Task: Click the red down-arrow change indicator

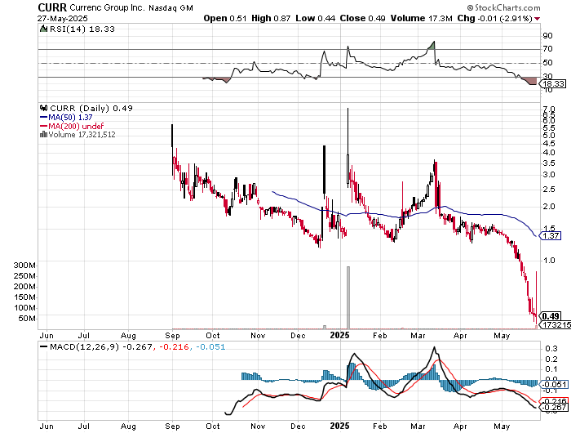Action: [537, 19]
